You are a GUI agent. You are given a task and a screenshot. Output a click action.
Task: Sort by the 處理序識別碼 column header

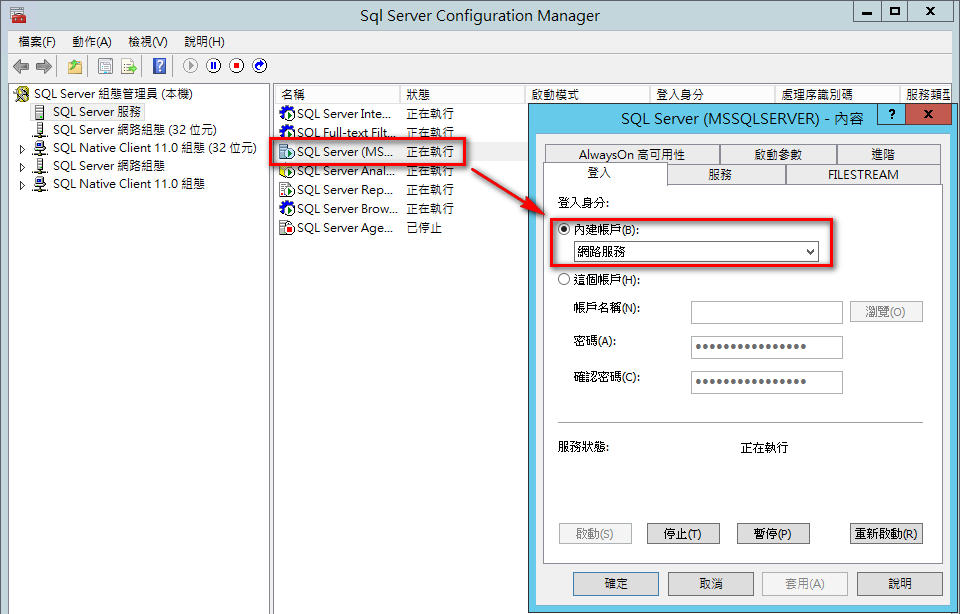coord(838,94)
